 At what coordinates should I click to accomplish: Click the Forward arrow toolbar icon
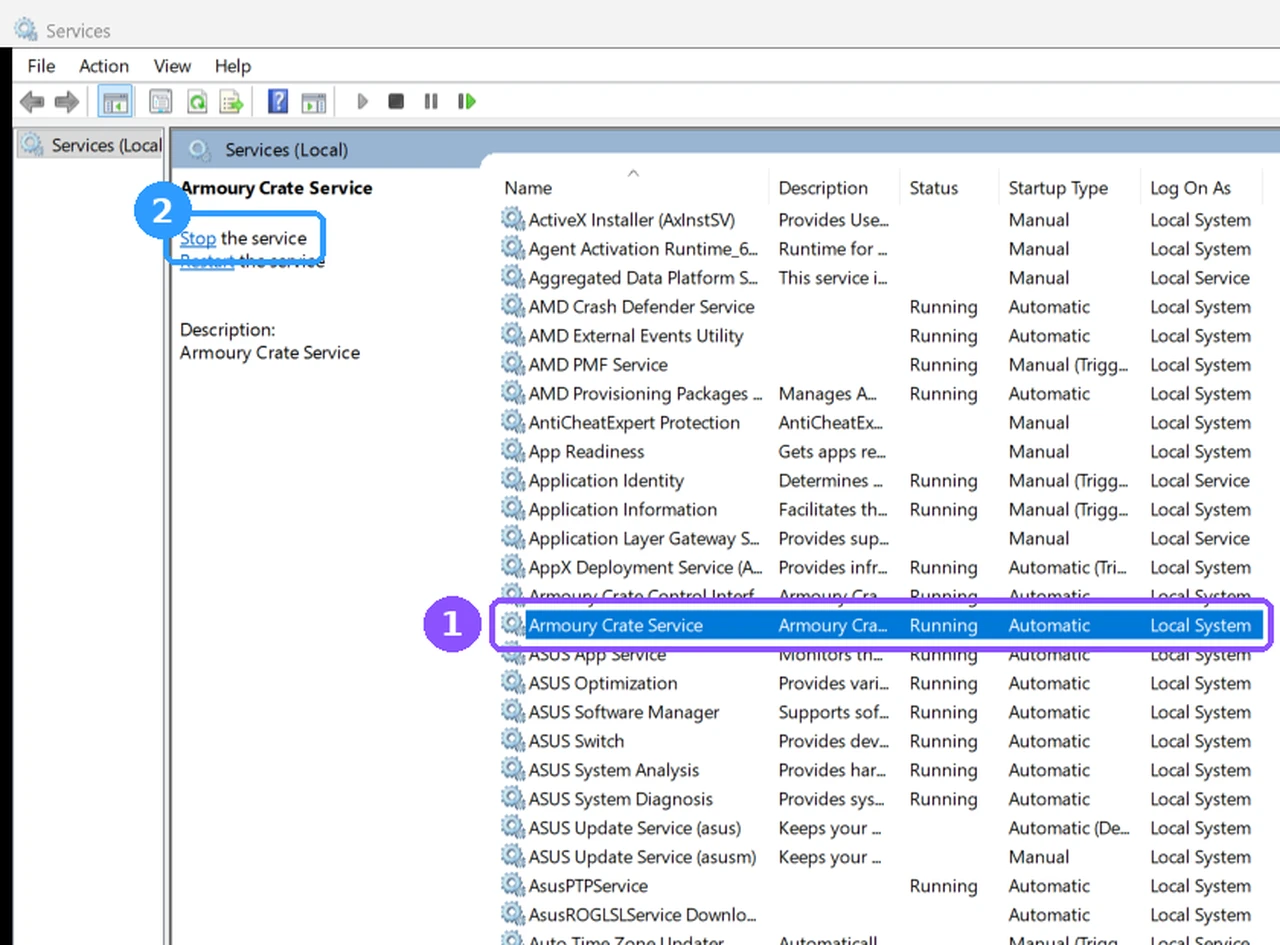pos(67,101)
